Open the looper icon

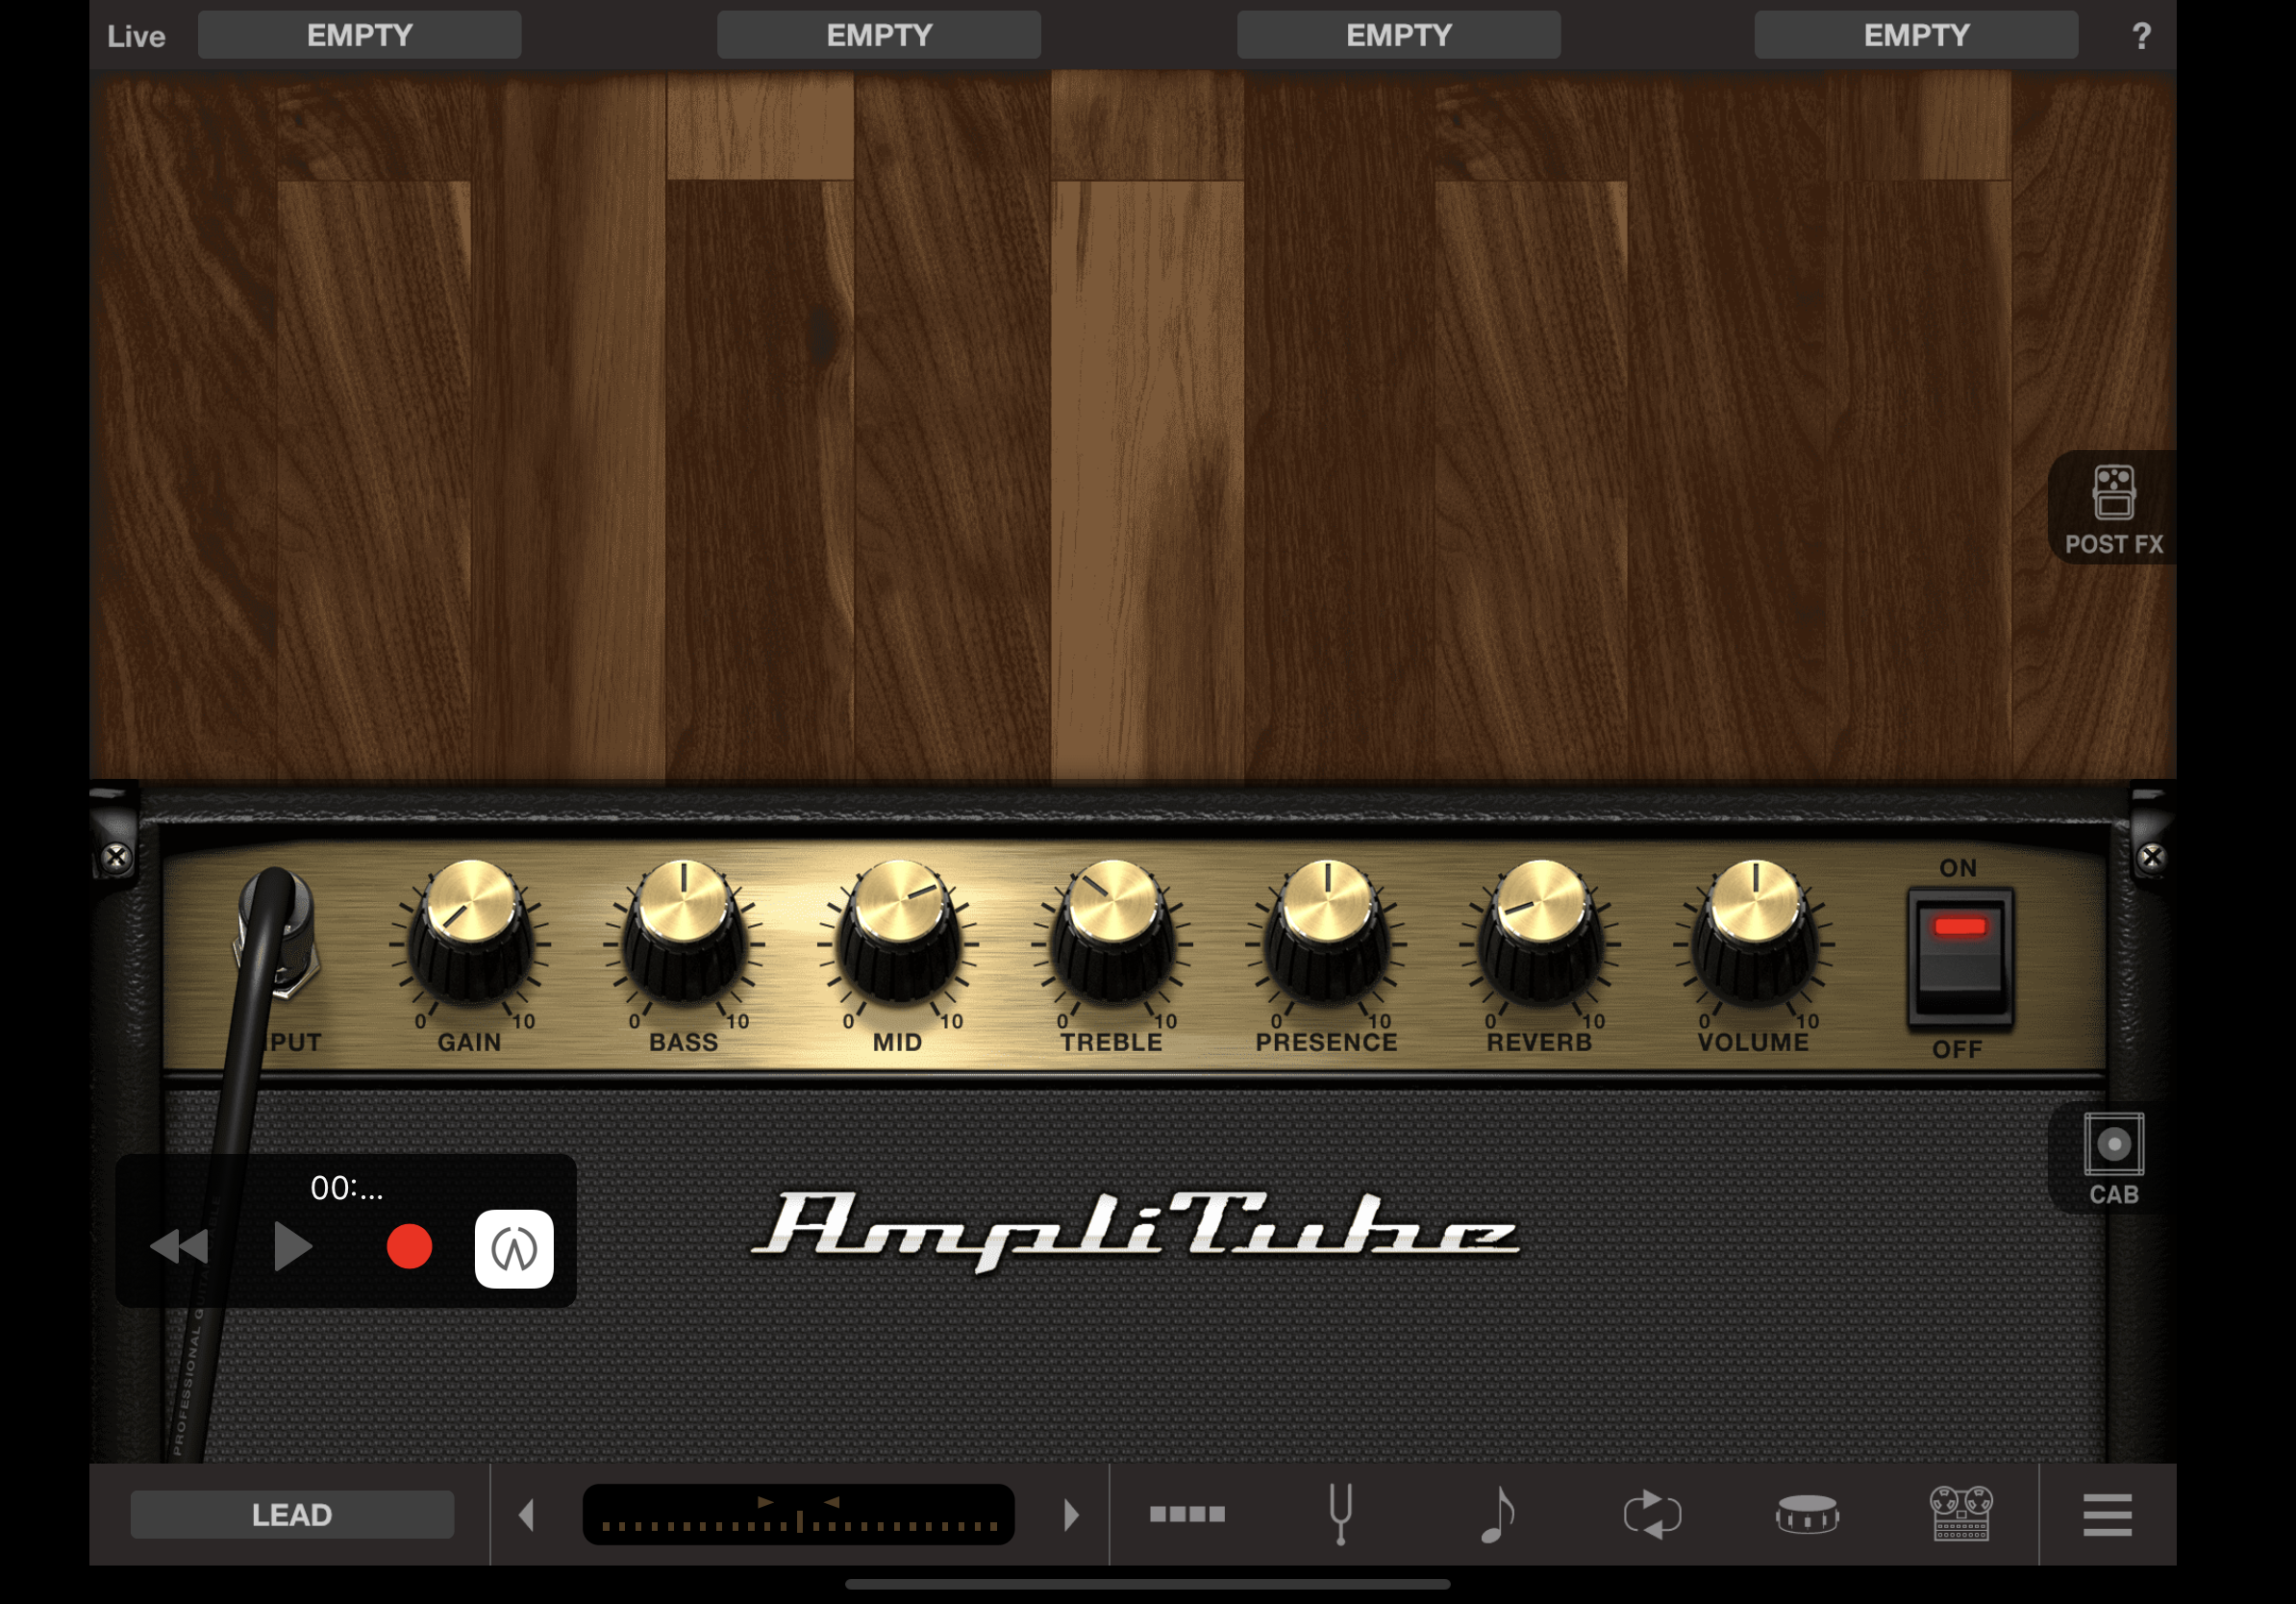1652,1514
